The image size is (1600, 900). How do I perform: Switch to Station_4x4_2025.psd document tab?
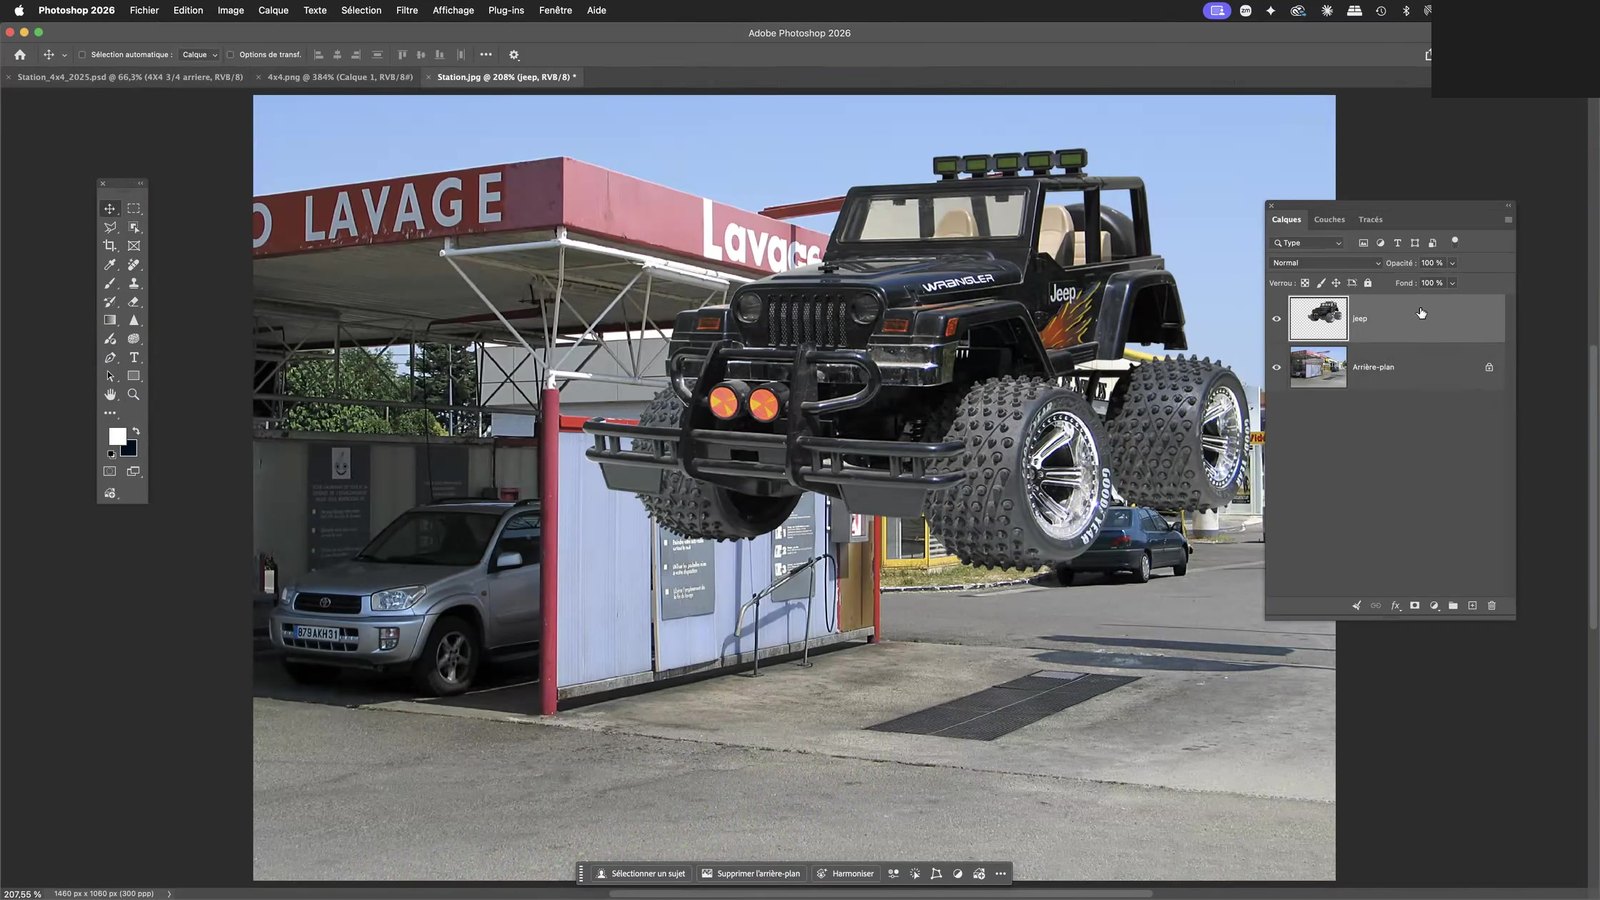pyautogui.click(x=130, y=77)
